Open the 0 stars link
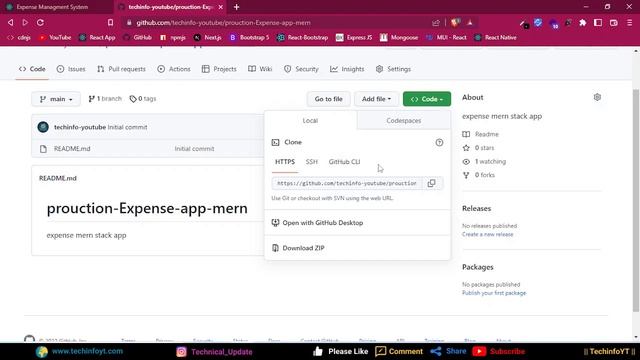Image resolution: width=640 pixels, height=360 pixels. [478, 148]
